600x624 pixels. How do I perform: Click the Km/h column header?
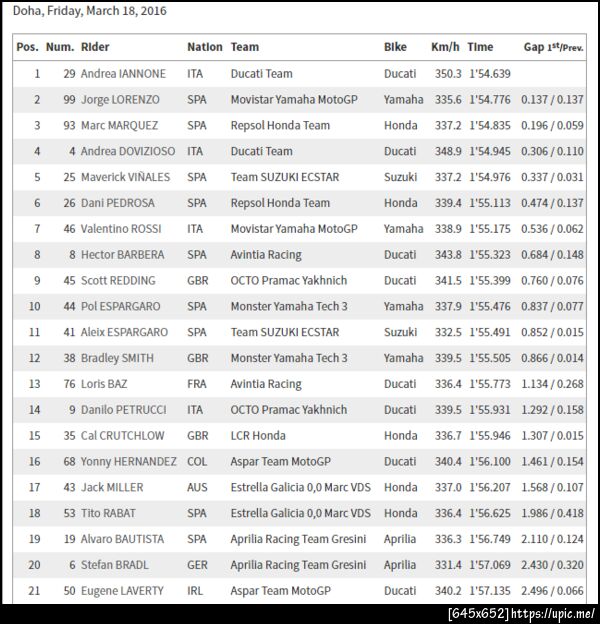tap(445, 47)
